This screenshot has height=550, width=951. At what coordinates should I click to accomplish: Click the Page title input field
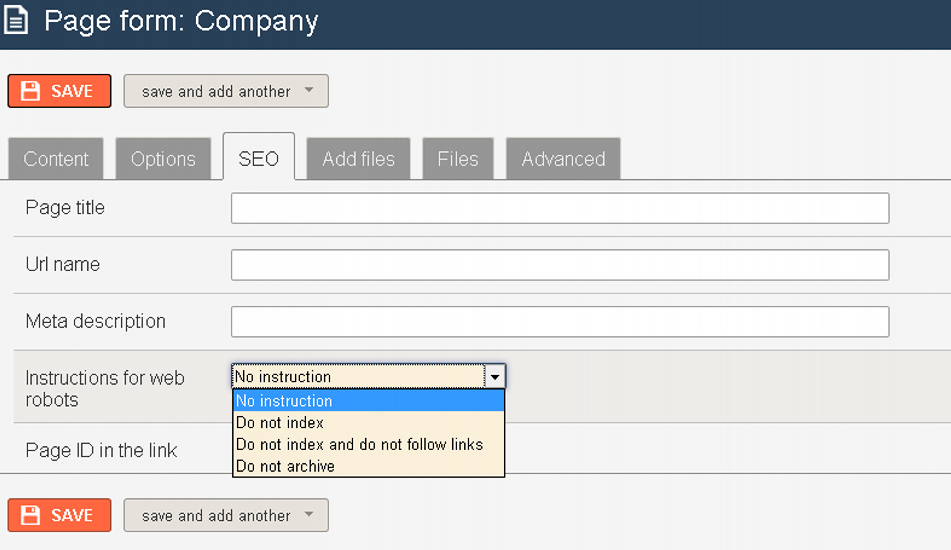pyautogui.click(x=560, y=208)
